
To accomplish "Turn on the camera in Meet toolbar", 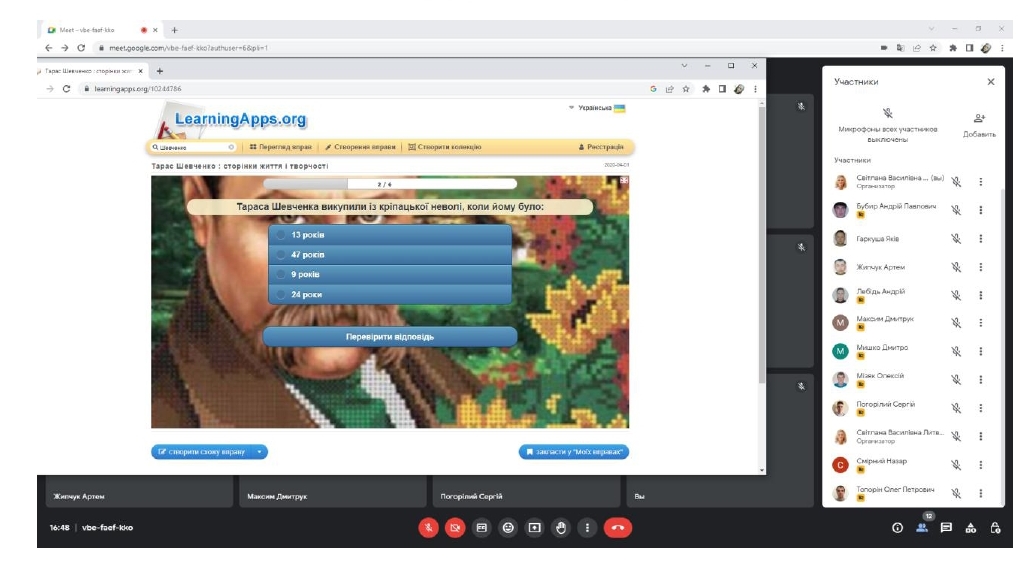I will pyautogui.click(x=455, y=528).
